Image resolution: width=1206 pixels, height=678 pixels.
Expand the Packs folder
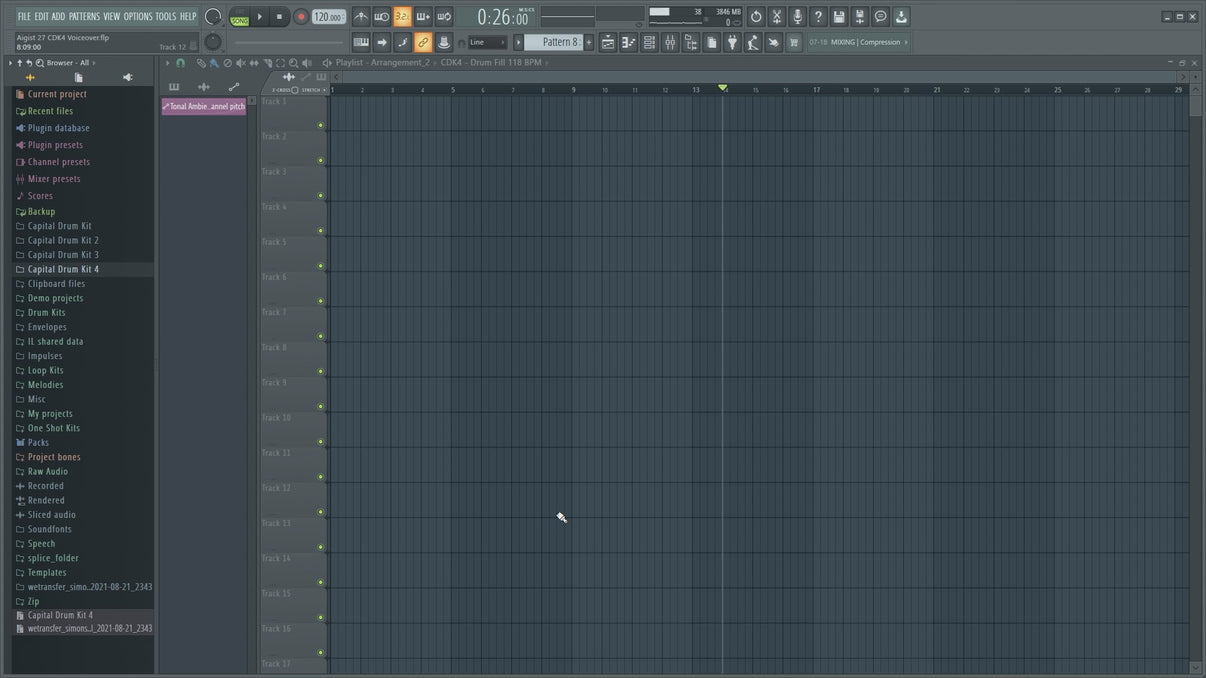point(38,443)
